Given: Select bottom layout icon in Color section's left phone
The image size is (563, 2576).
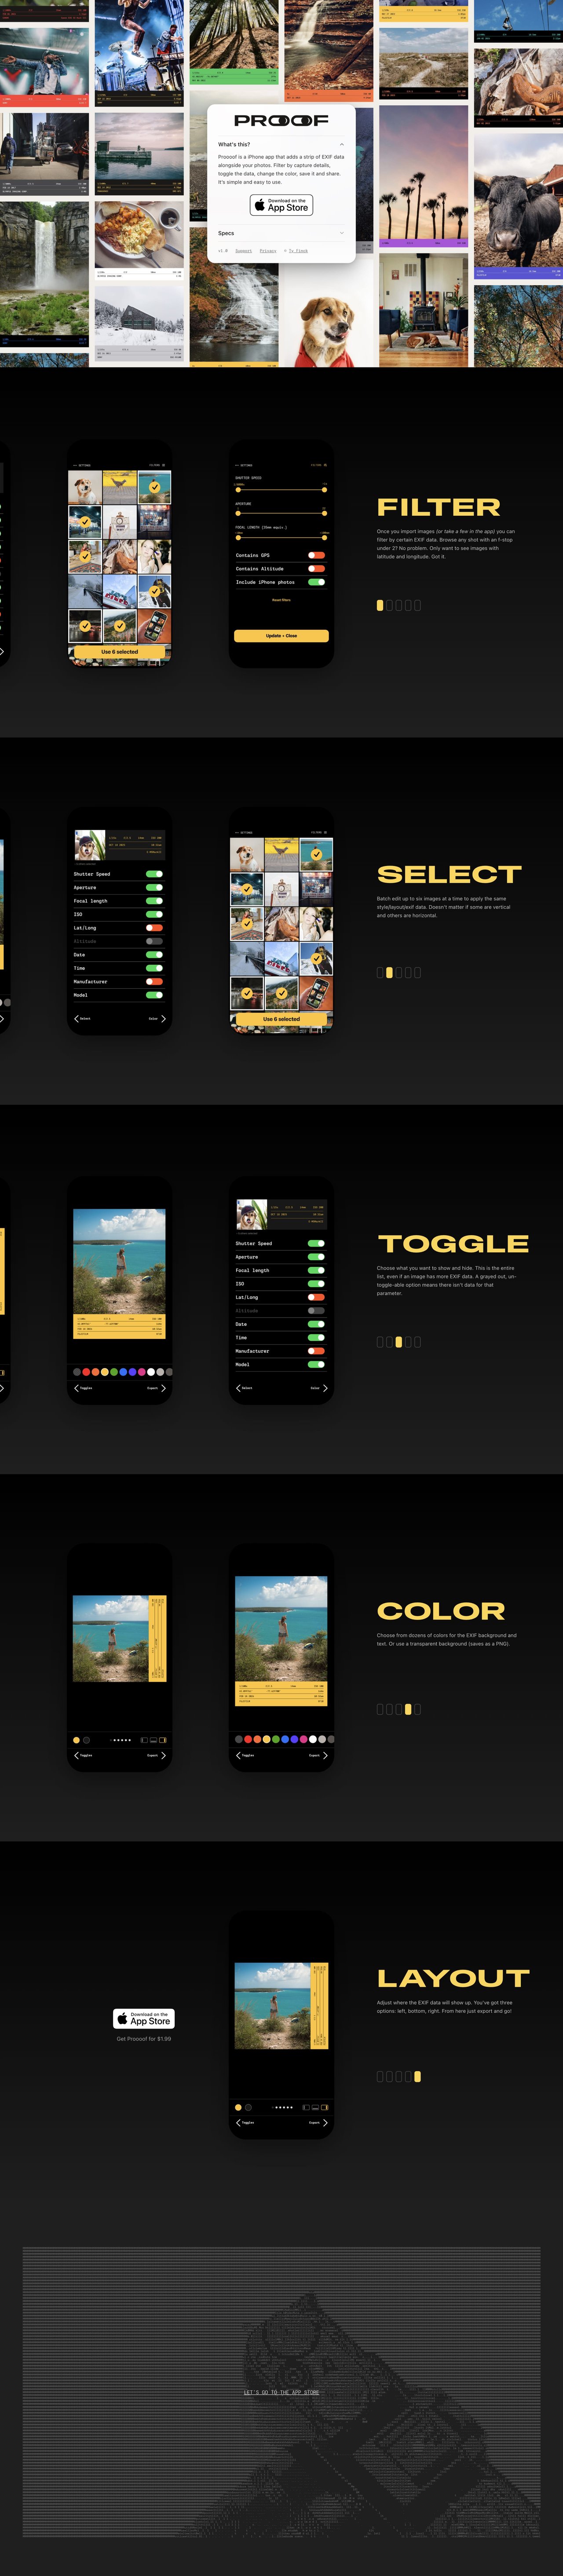Looking at the screenshot, I should [154, 1740].
